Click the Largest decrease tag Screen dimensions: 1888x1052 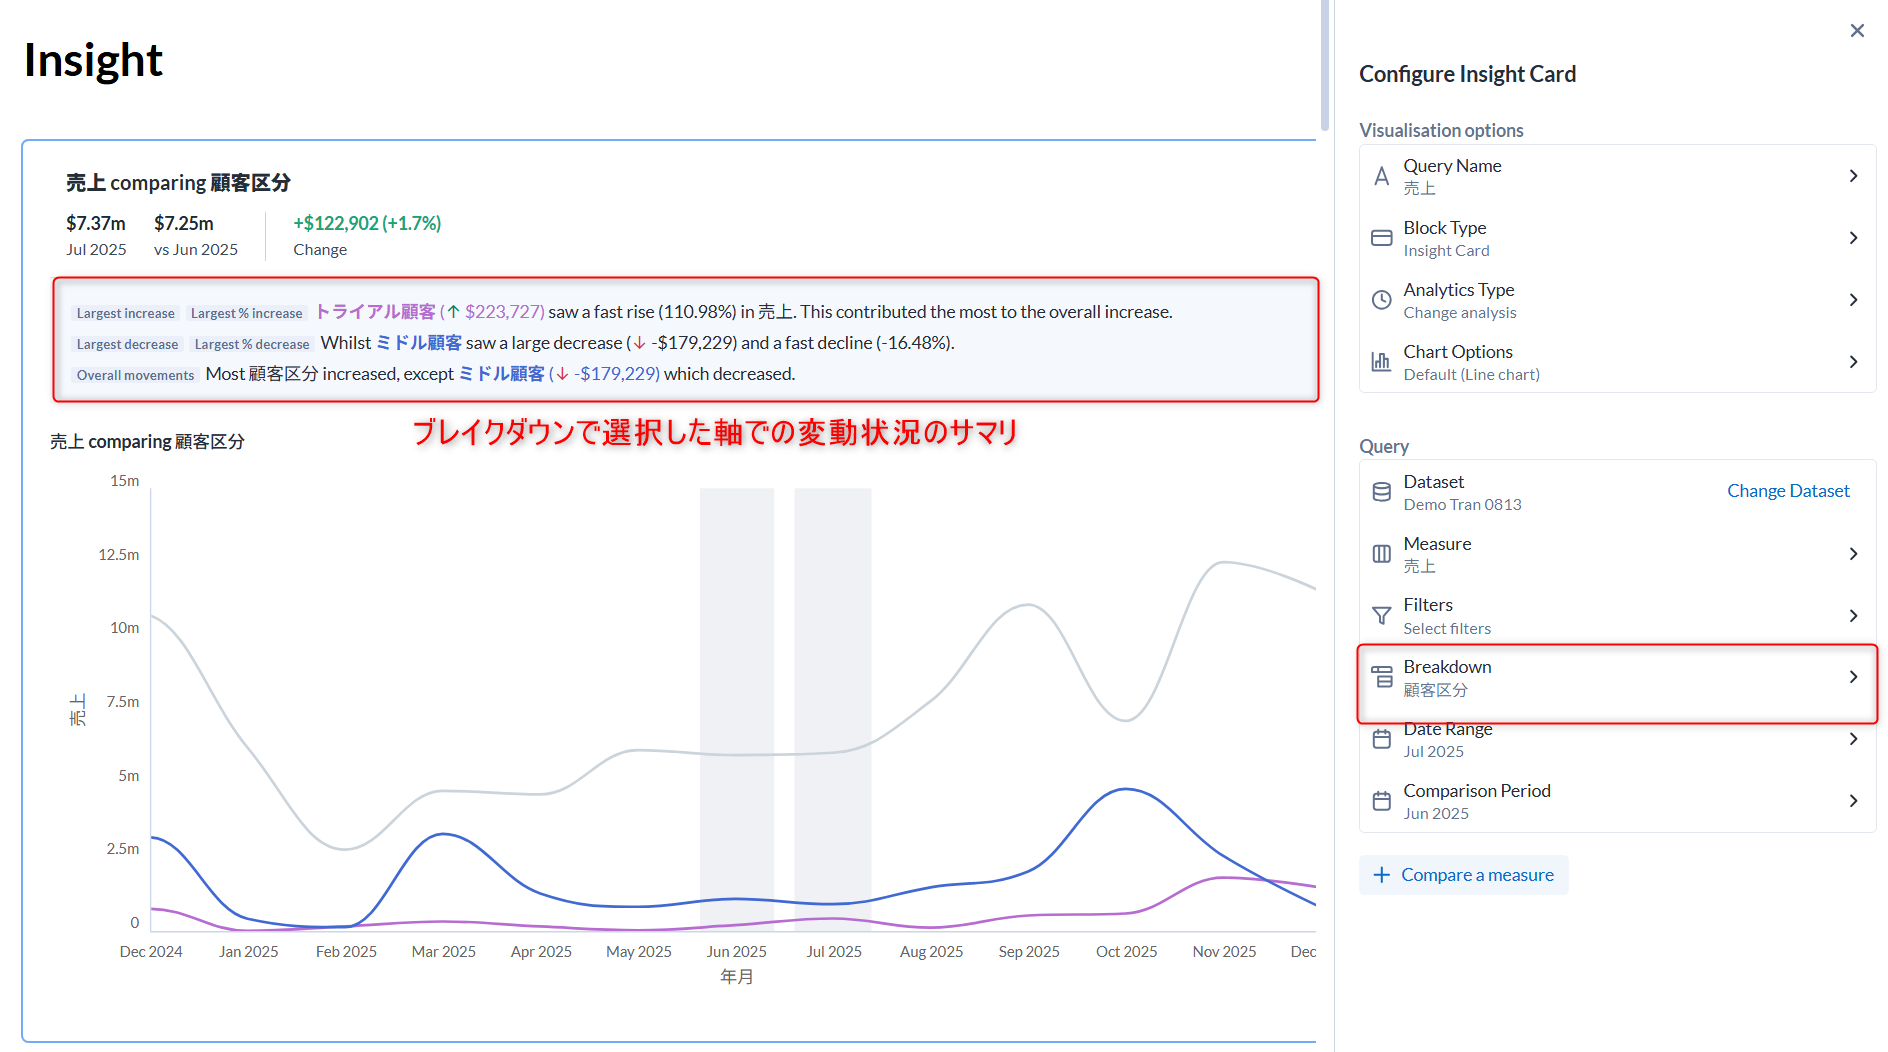[127, 344]
